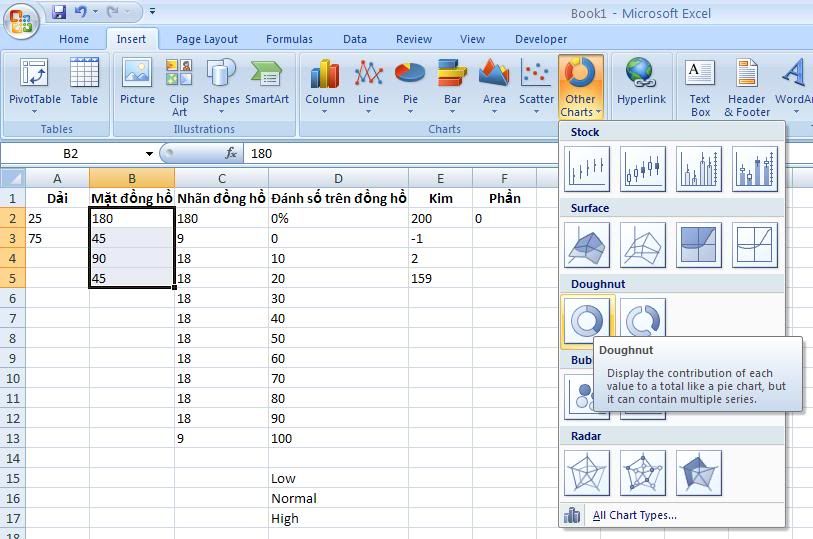Open the Clip Art tool
Screen dimensions: 813x539
tap(179, 87)
